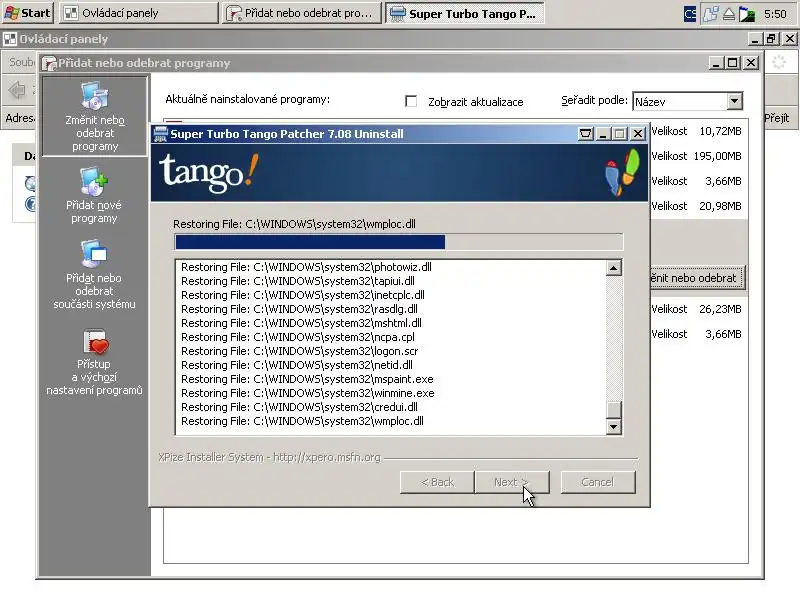Click the back arrow in Ovládací panely toolbar
This screenshot has width=800, height=600.
point(17,90)
